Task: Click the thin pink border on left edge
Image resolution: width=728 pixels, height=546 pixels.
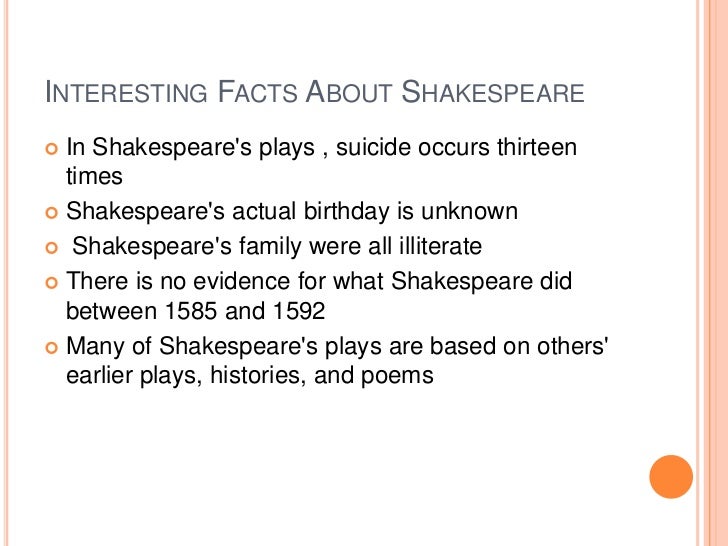Action: [6, 273]
